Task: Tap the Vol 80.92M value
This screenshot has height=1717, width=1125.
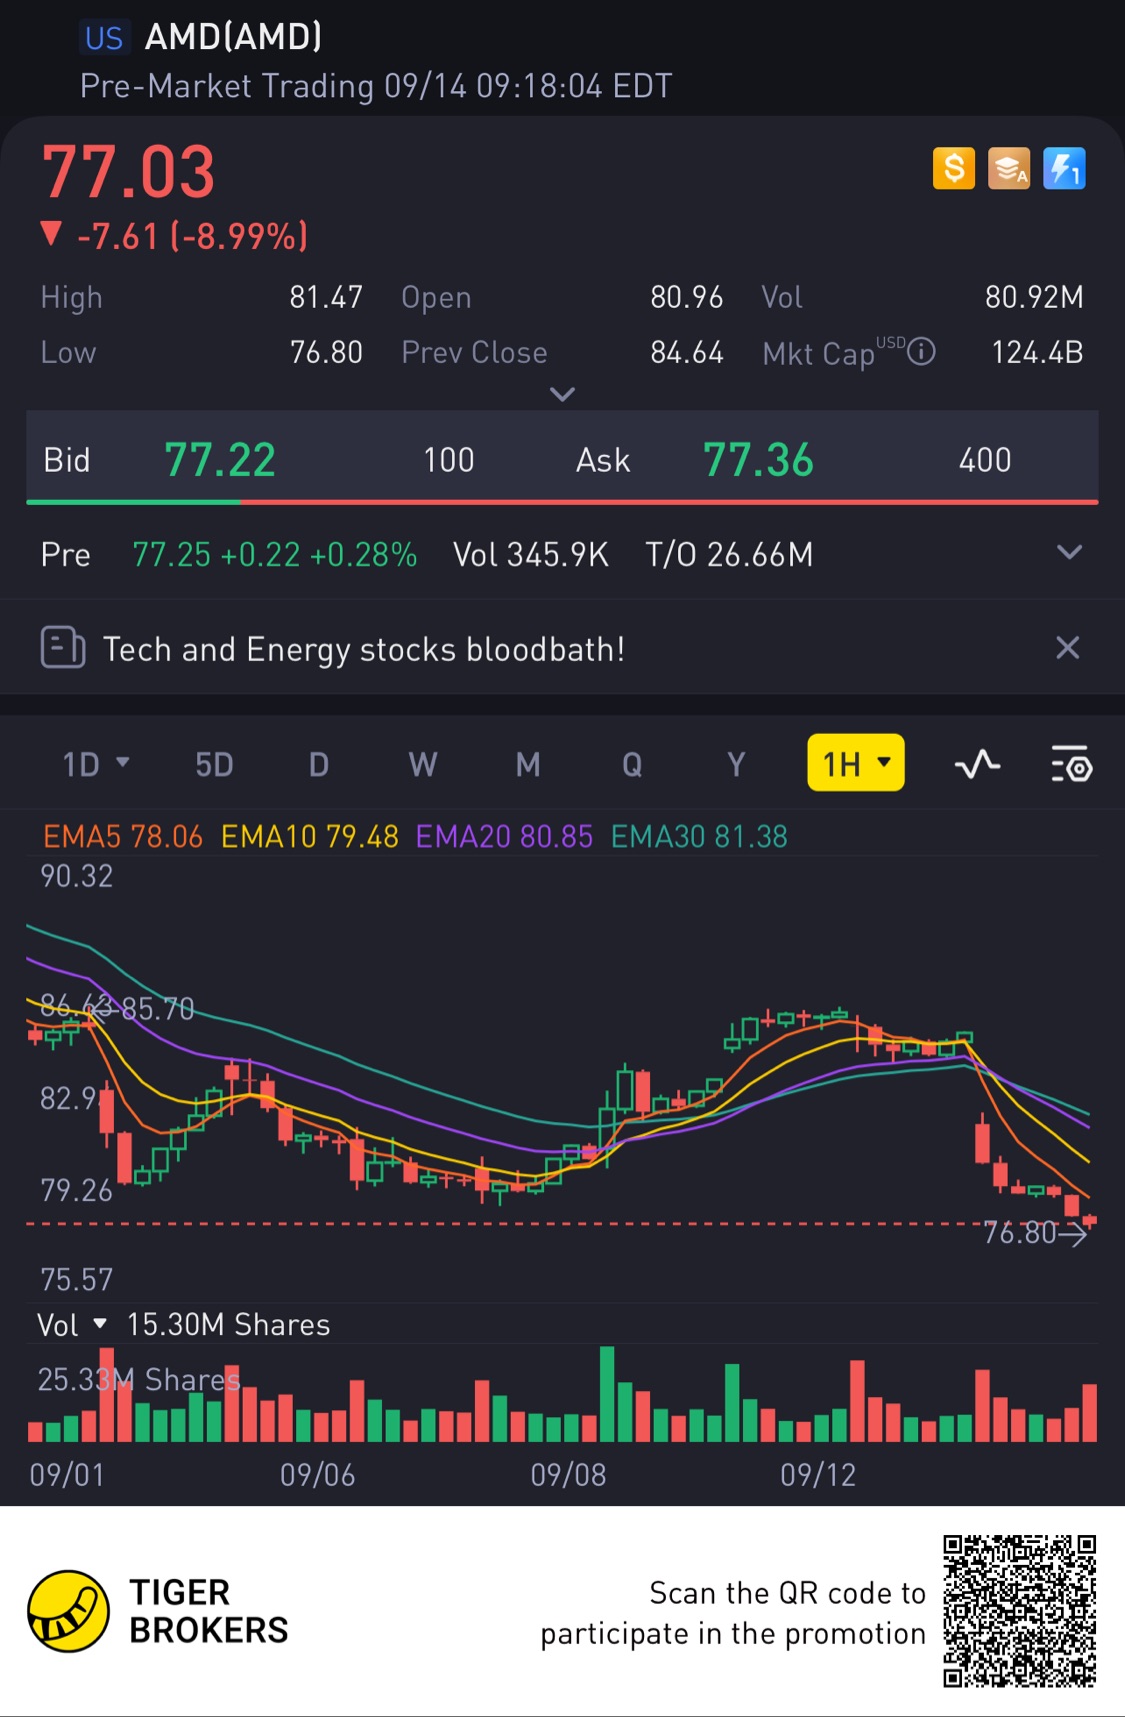Action: [1034, 297]
